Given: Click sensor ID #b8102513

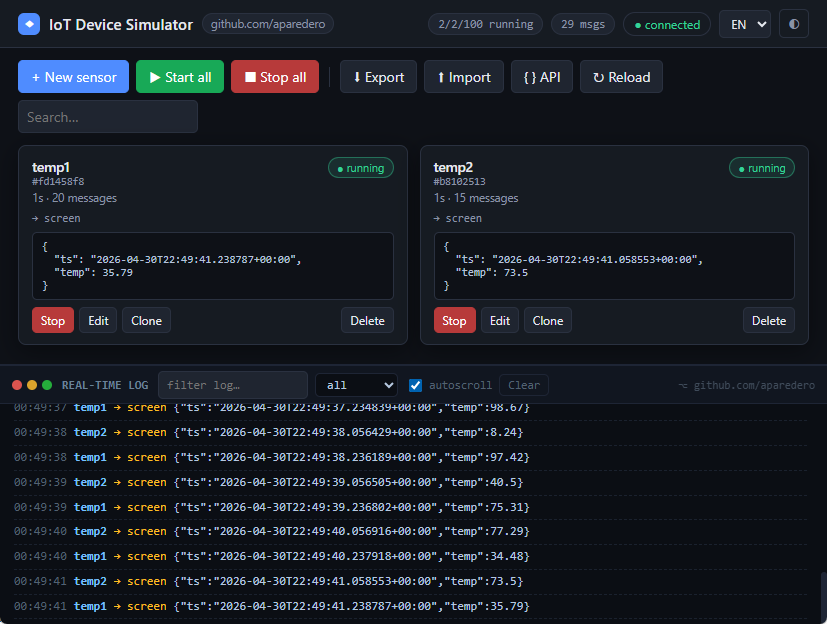Looking at the screenshot, I should point(459,181).
